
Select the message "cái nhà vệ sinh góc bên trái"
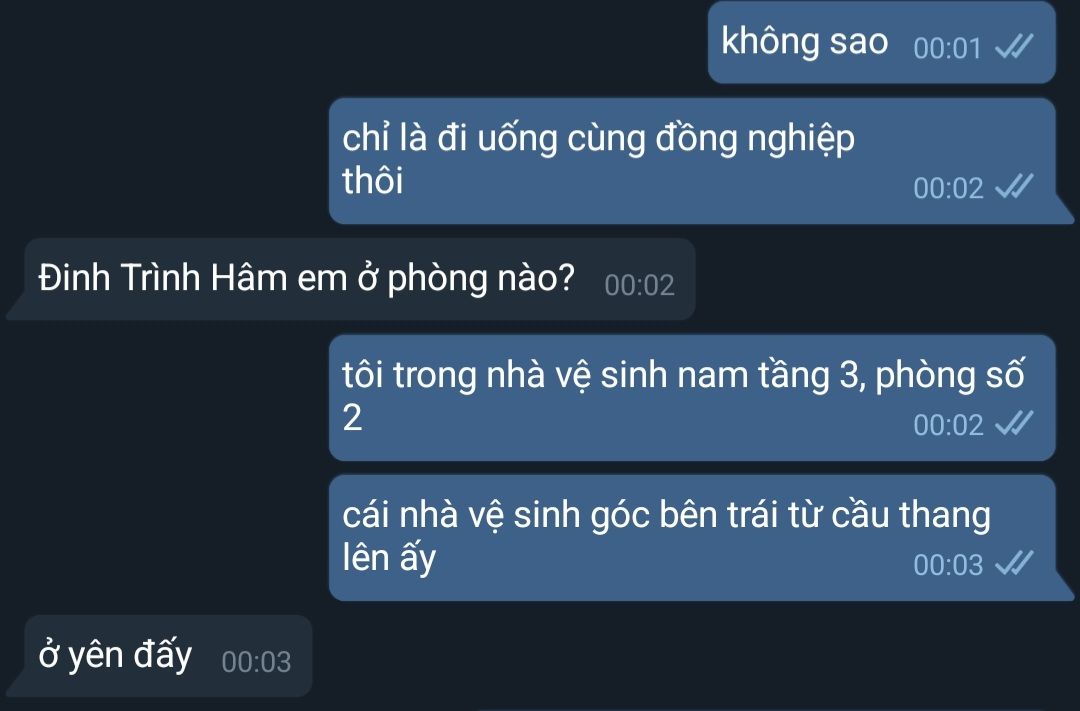point(692,537)
